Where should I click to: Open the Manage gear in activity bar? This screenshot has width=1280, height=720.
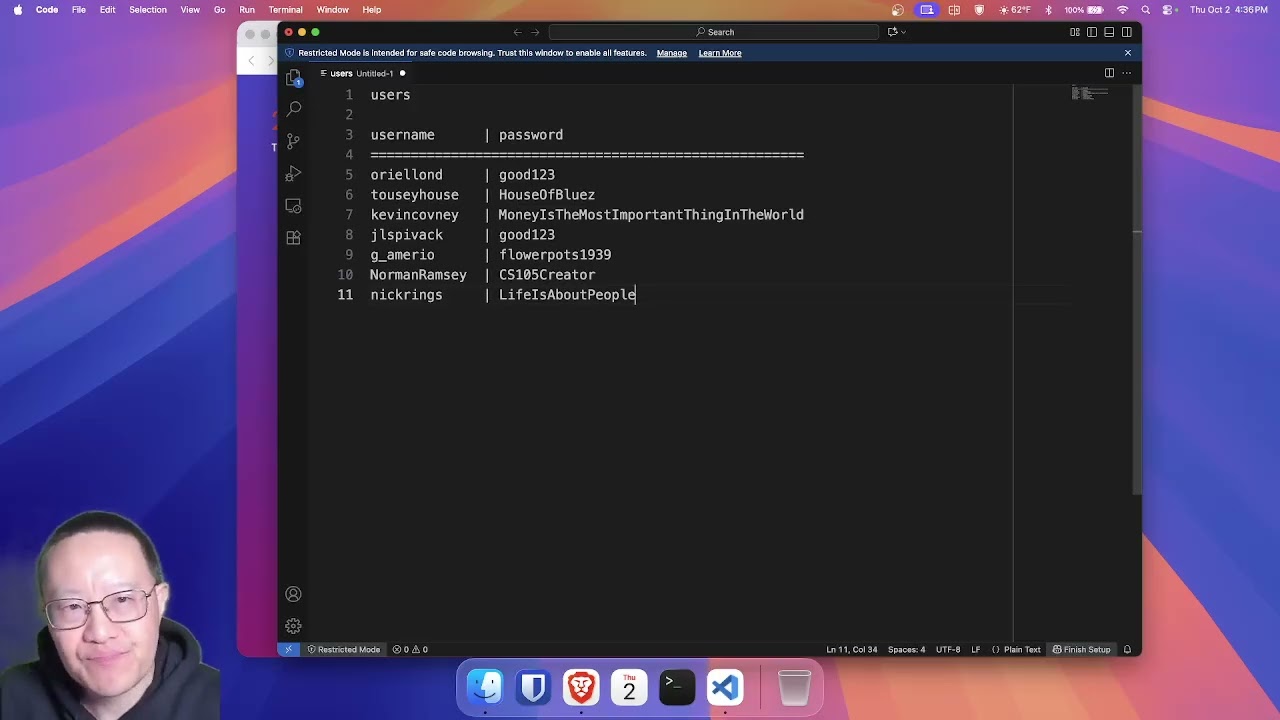293,626
